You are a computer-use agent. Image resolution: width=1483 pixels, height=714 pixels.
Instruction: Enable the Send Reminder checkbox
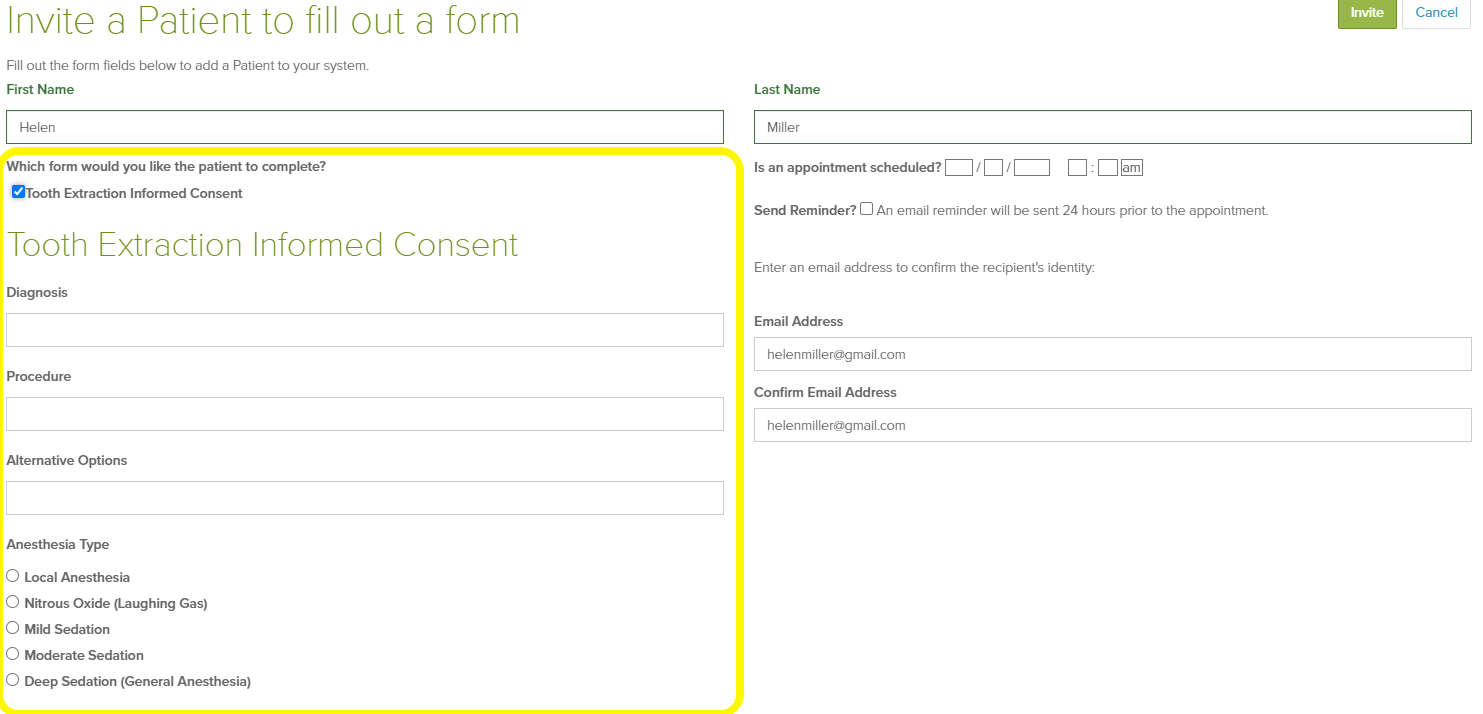[866, 208]
